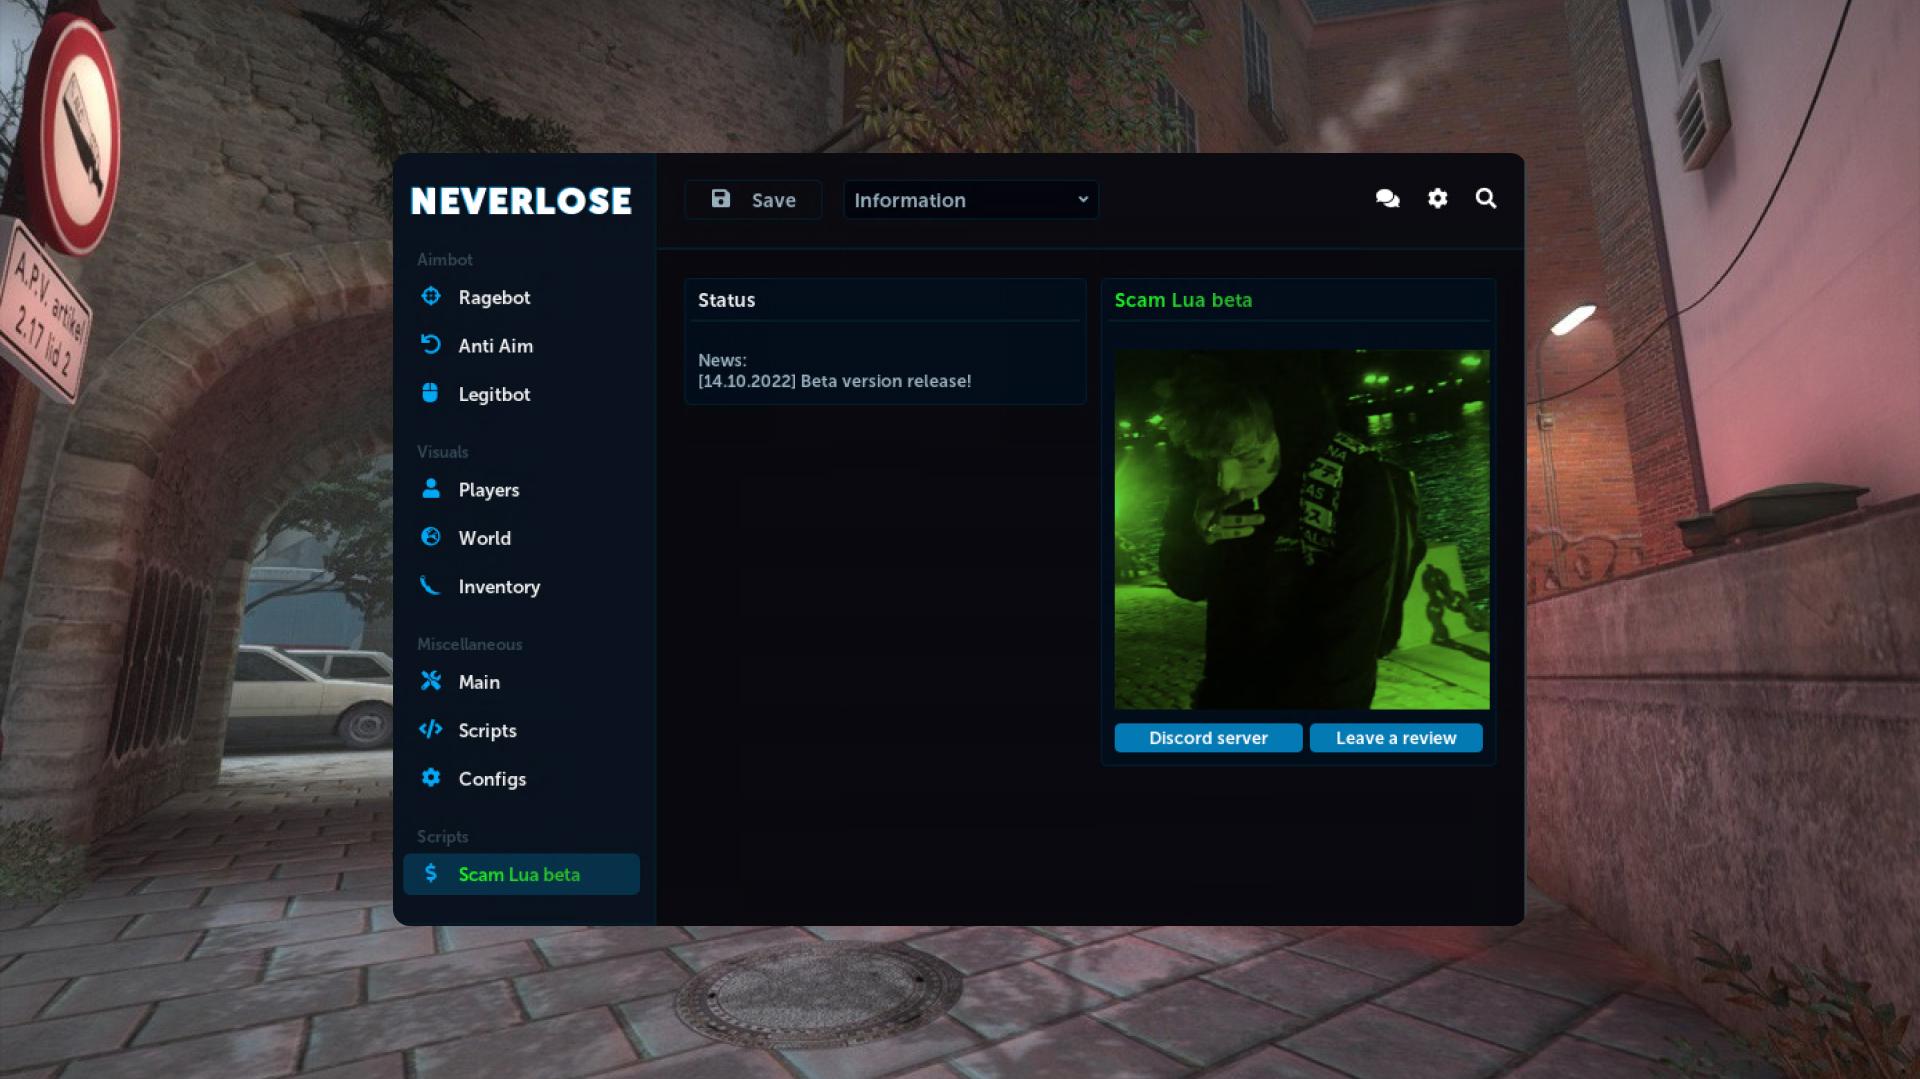Click the Configs gear icon
Screen dimensions: 1920x1079
[430, 778]
